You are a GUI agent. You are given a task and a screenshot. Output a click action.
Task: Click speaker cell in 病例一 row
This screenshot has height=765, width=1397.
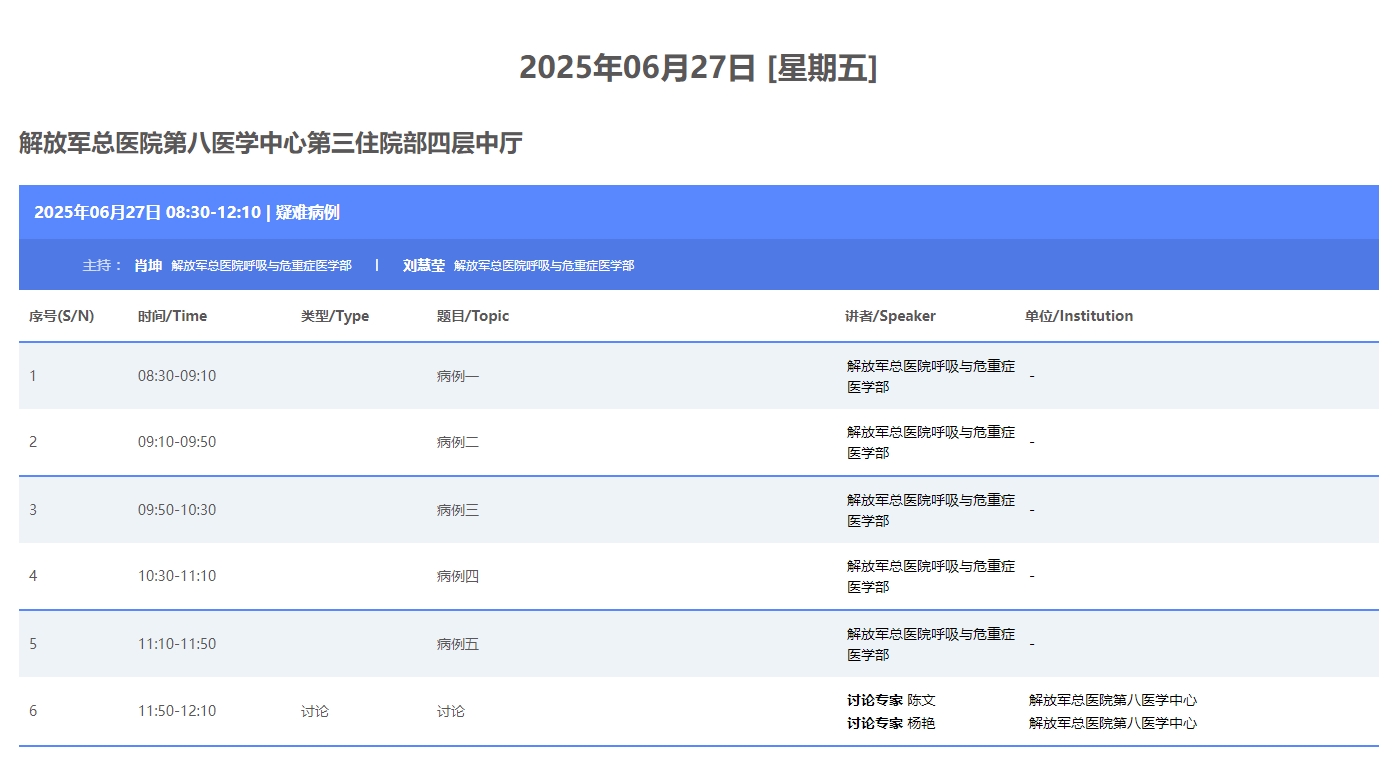[931, 376]
